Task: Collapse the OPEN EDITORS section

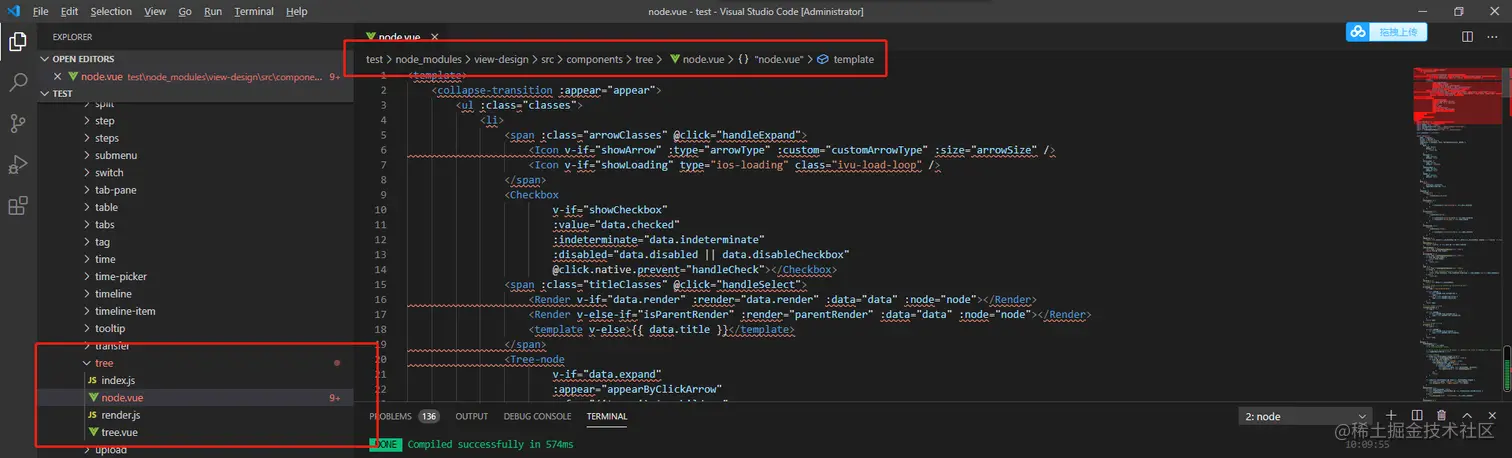Action: 196,59
